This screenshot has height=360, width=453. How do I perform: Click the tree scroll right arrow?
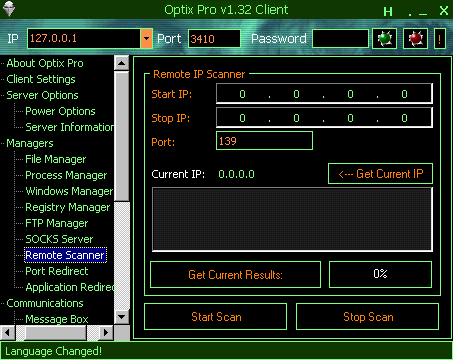tap(106, 332)
